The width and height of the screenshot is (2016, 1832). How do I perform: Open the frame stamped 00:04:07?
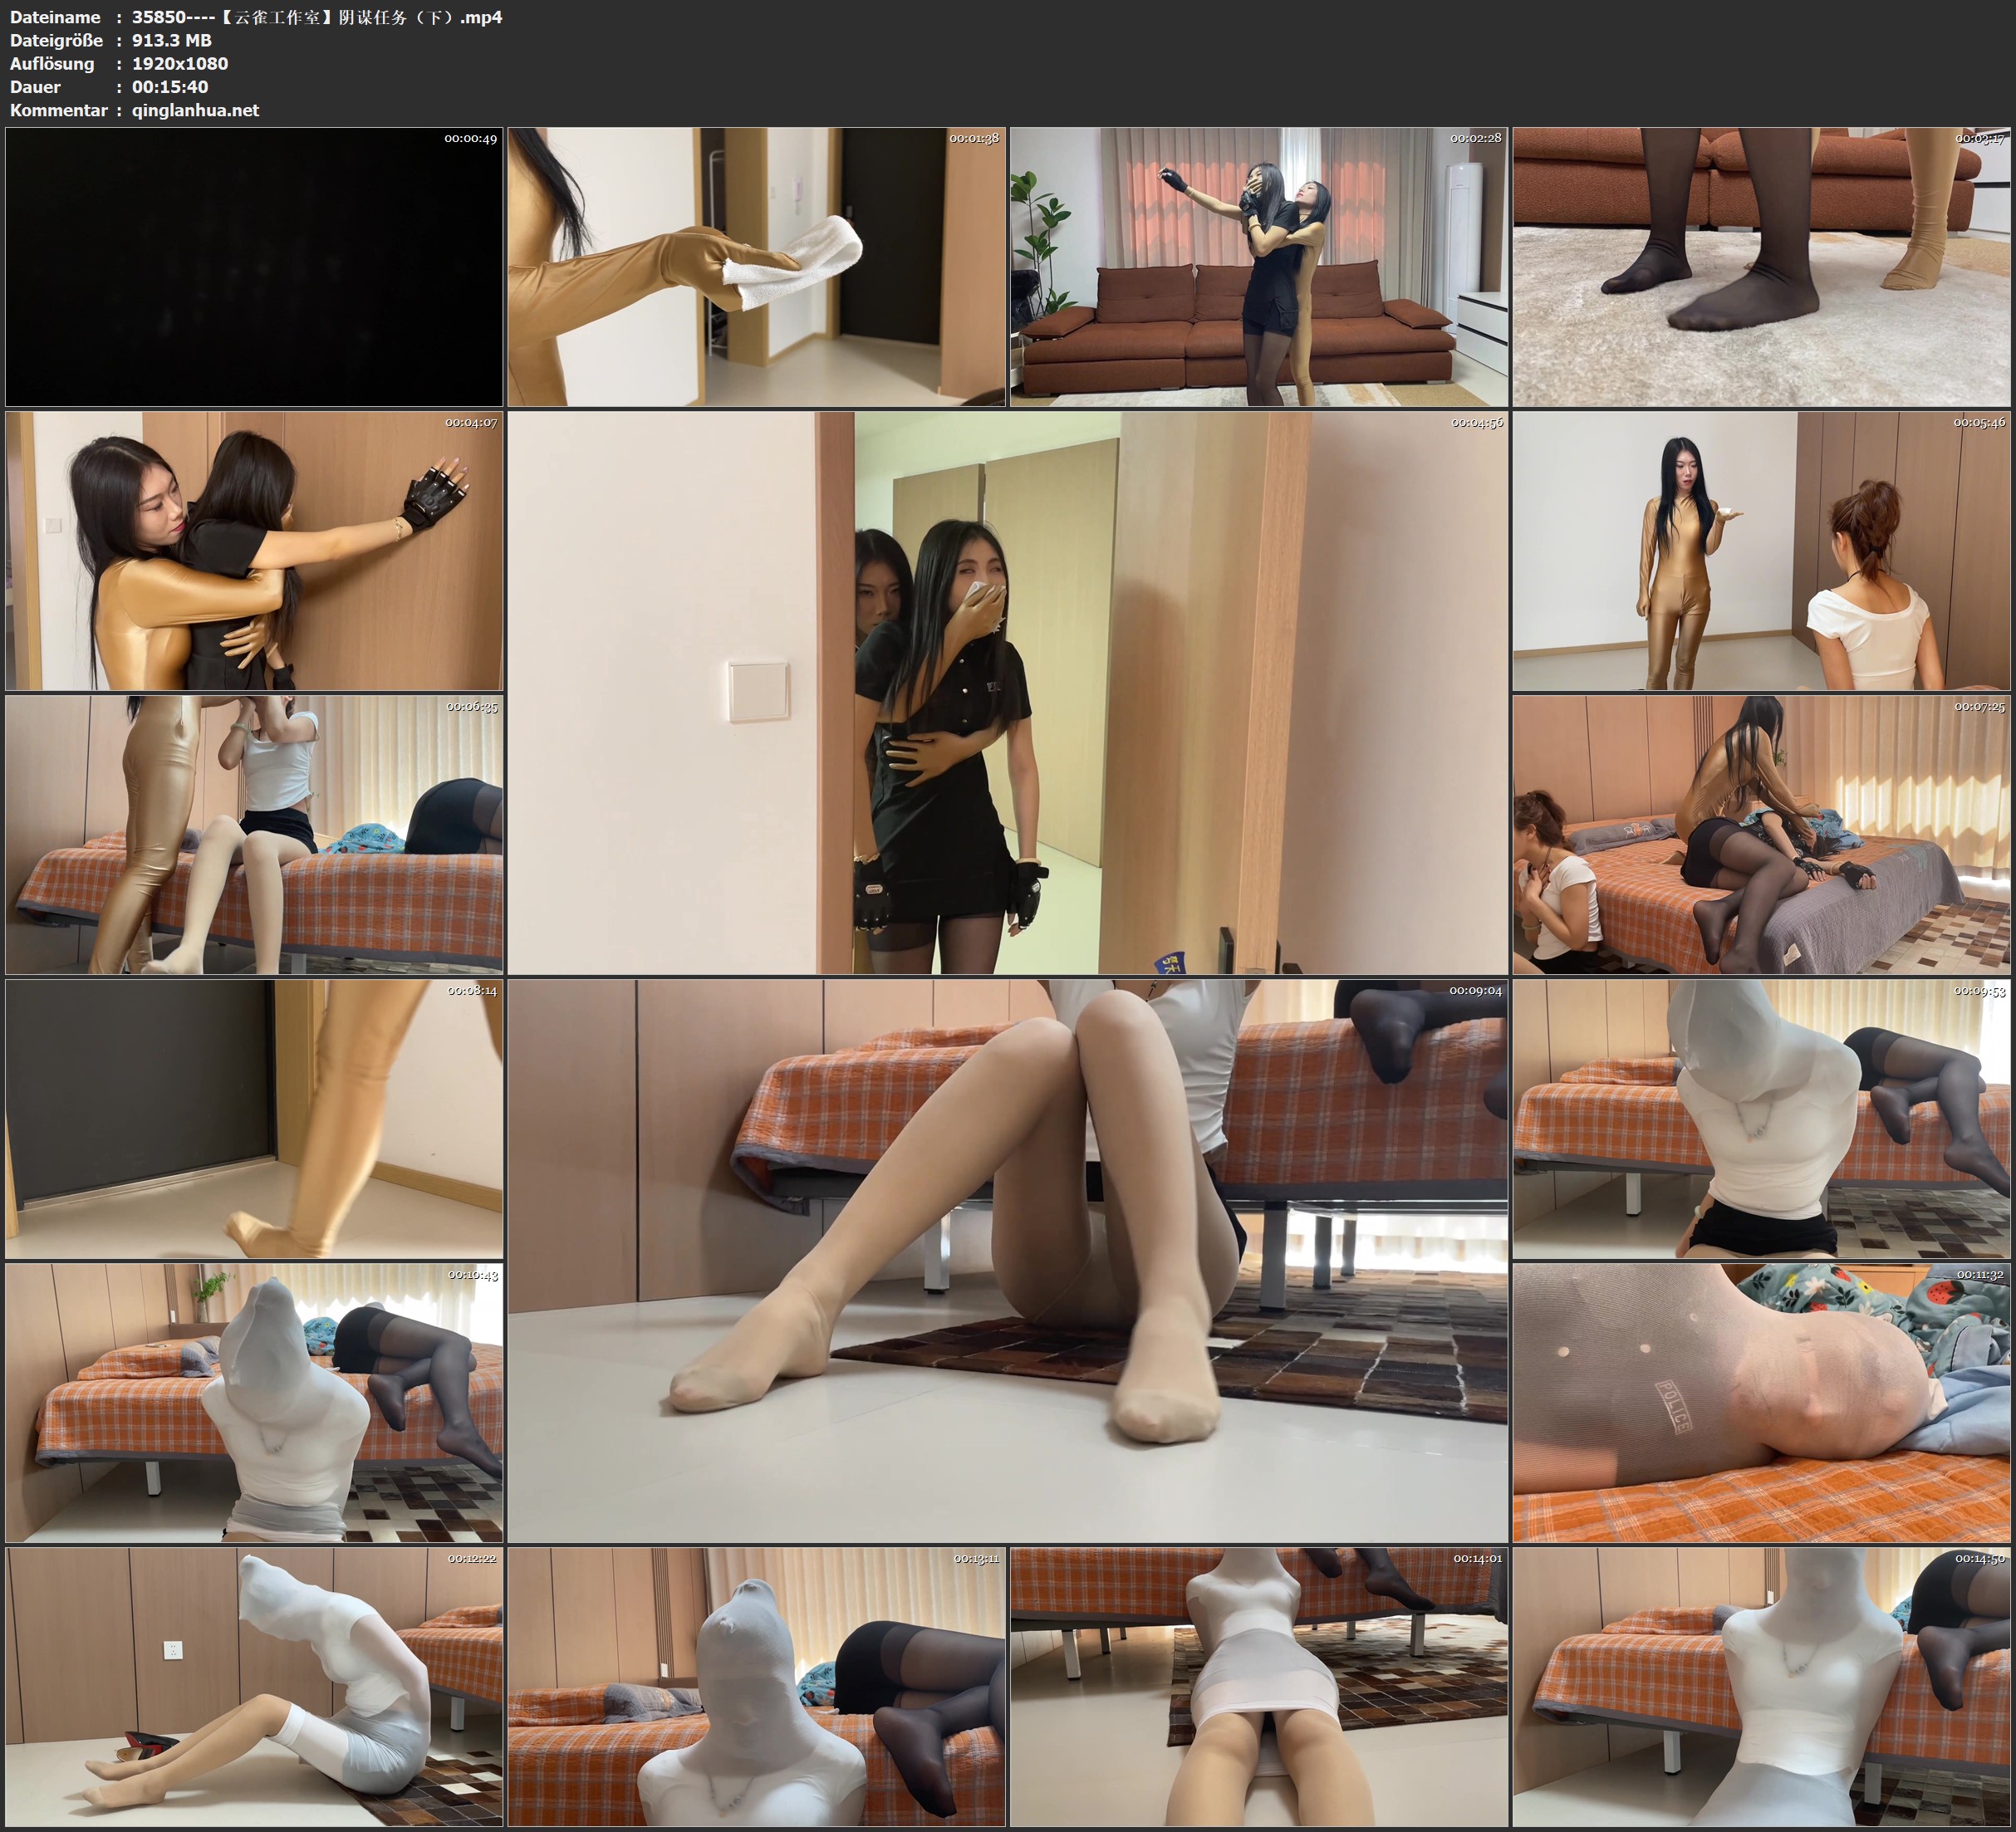(254, 551)
